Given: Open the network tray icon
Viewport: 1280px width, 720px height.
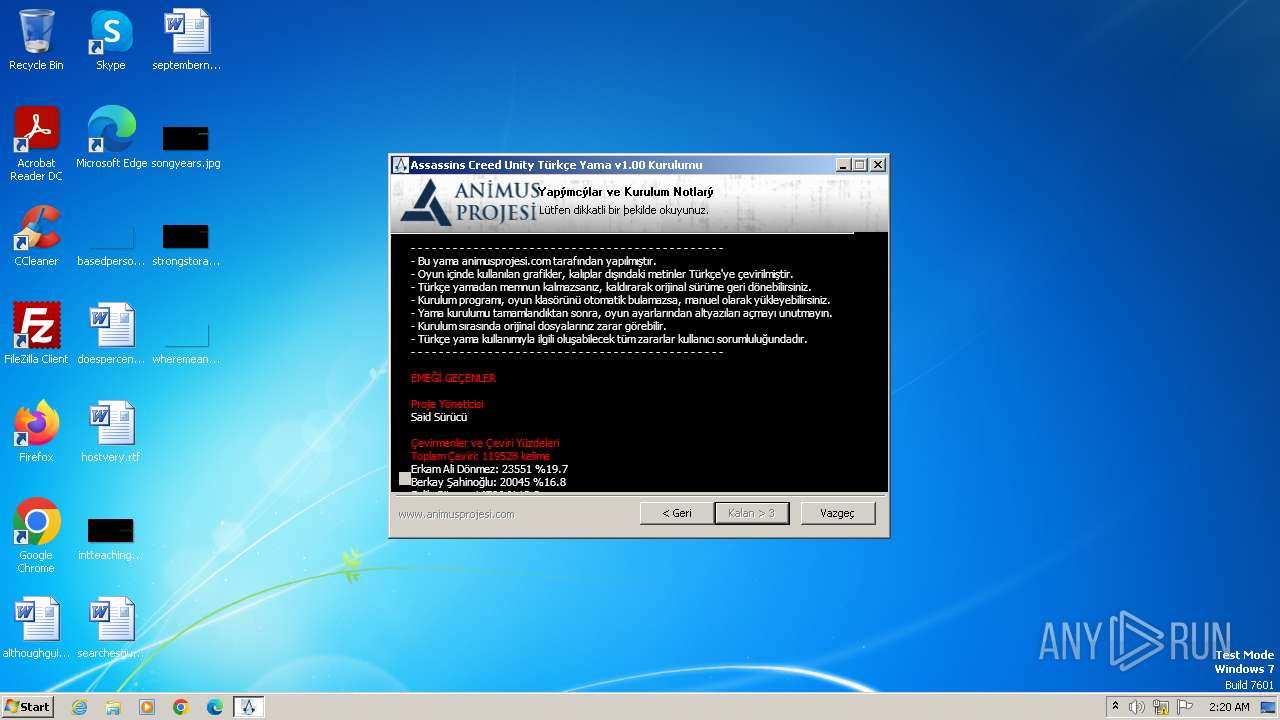Looking at the screenshot, I should (1161, 707).
